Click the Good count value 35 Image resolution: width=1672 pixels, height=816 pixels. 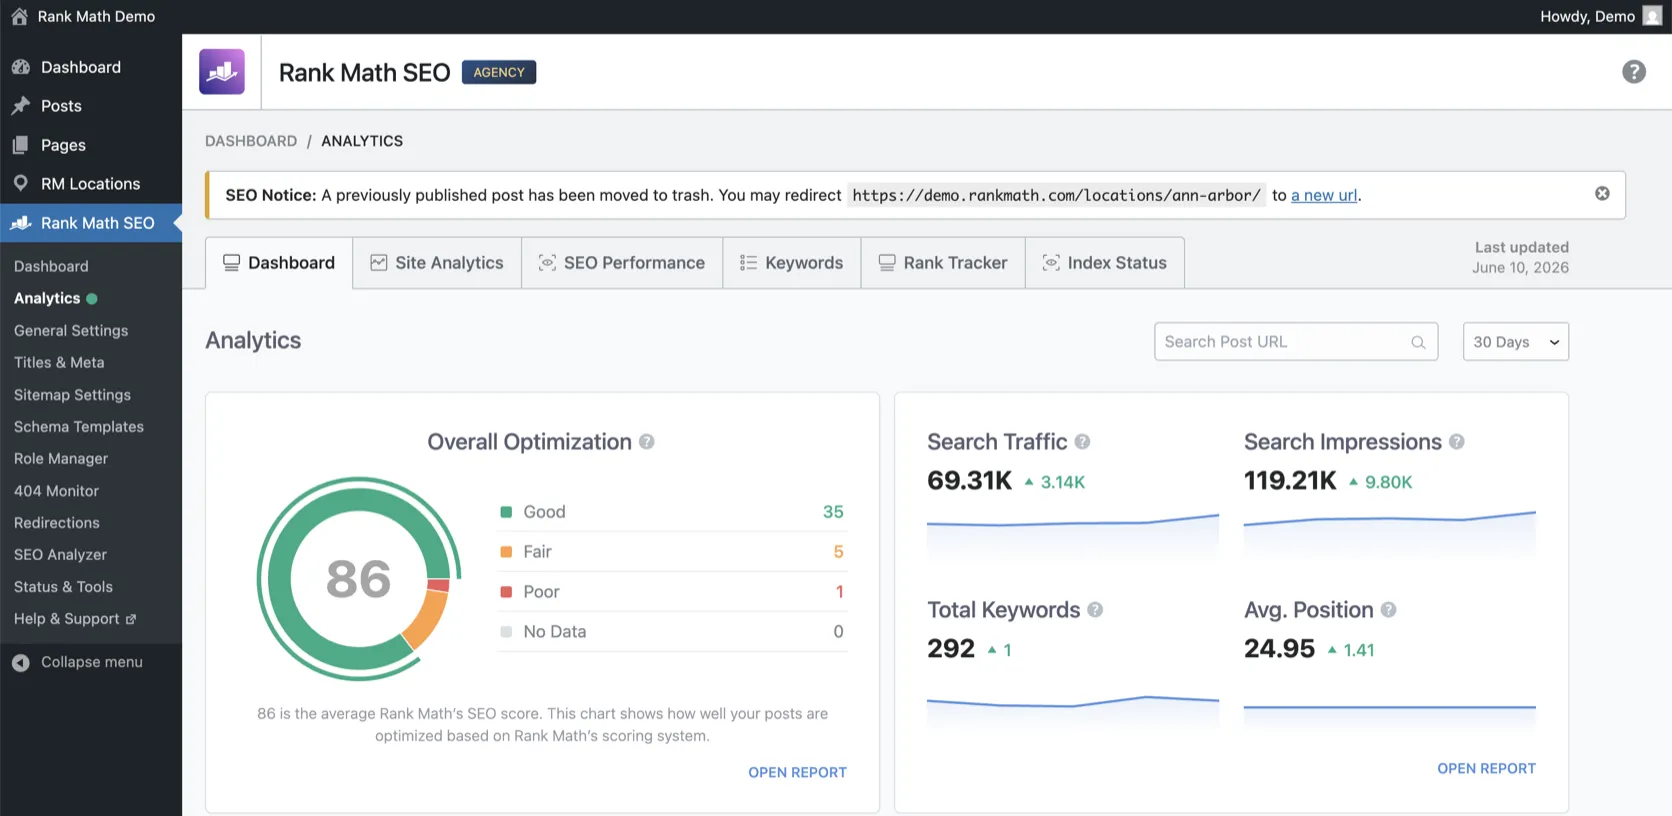[833, 512]
